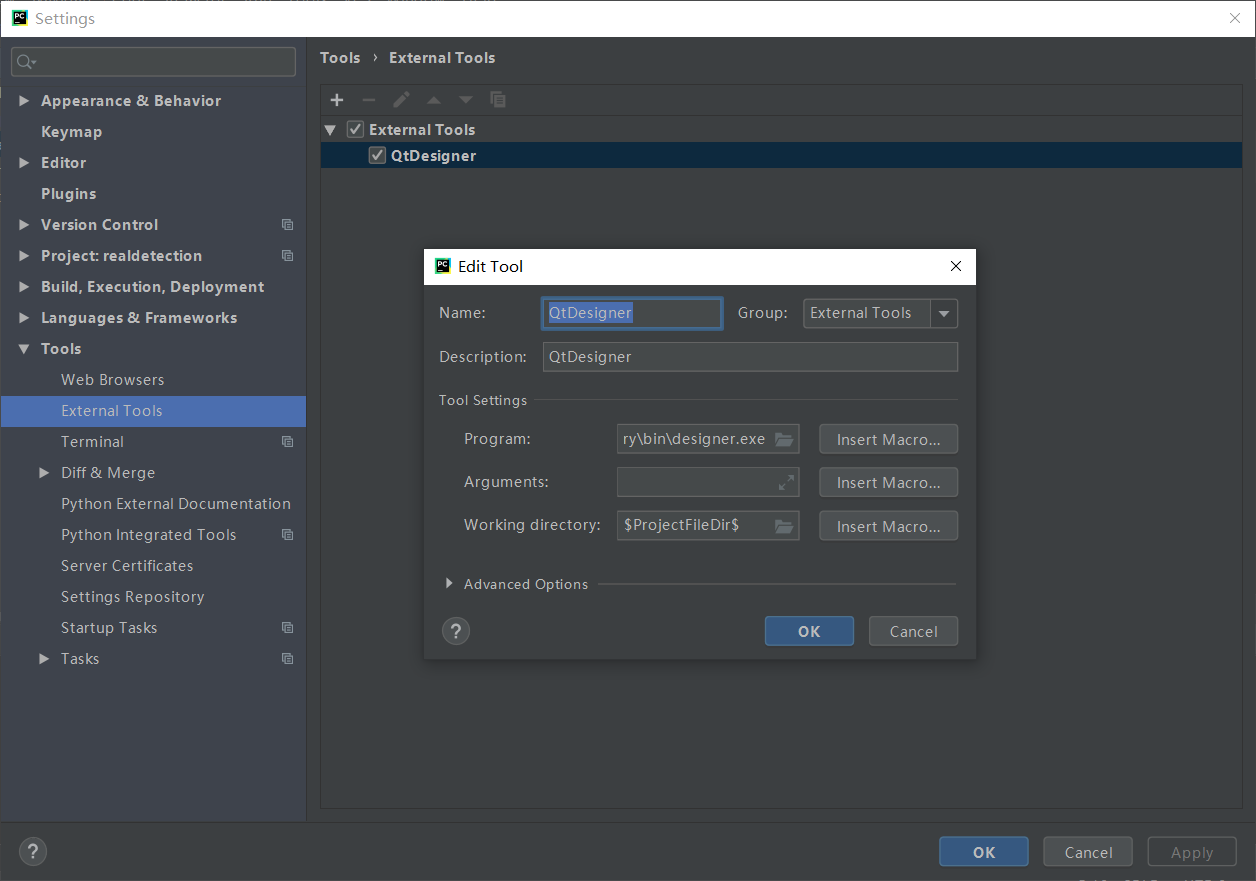Open help in Settings window bottom

click(x=33, y=852)
